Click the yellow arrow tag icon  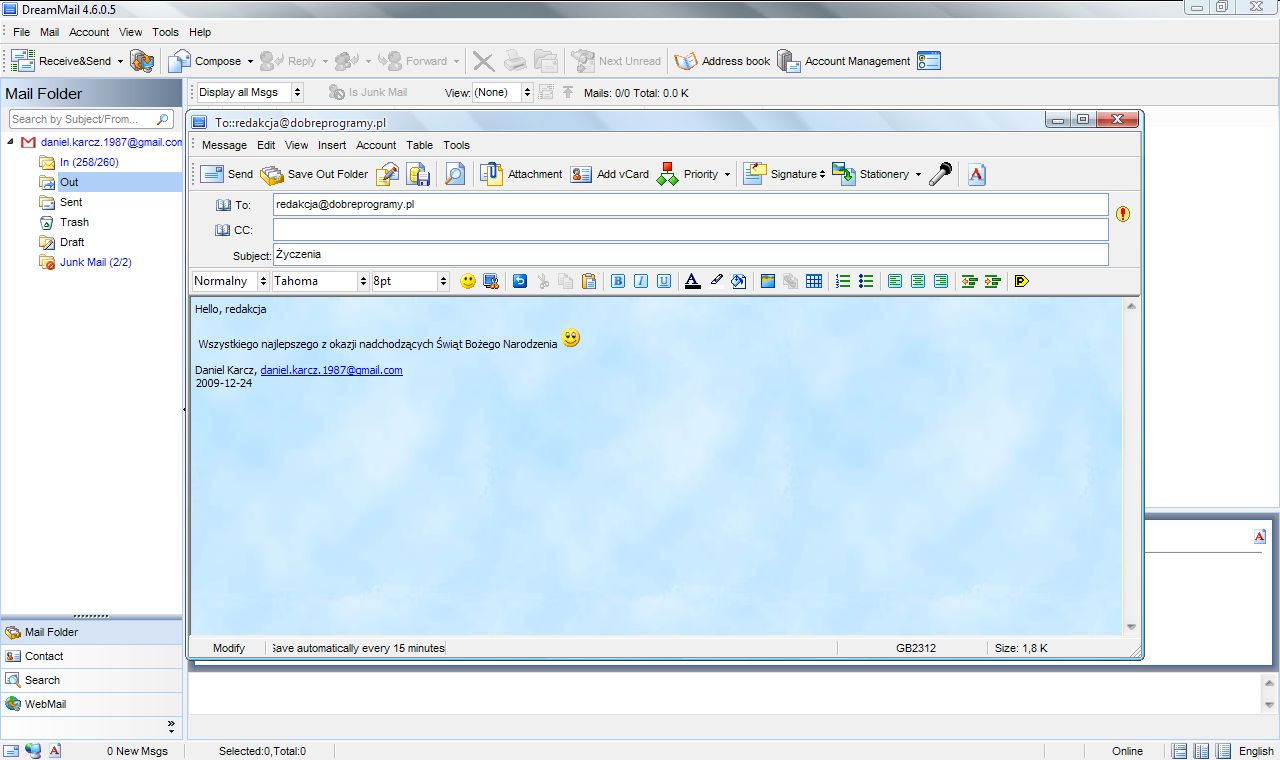pos(1021,281)
